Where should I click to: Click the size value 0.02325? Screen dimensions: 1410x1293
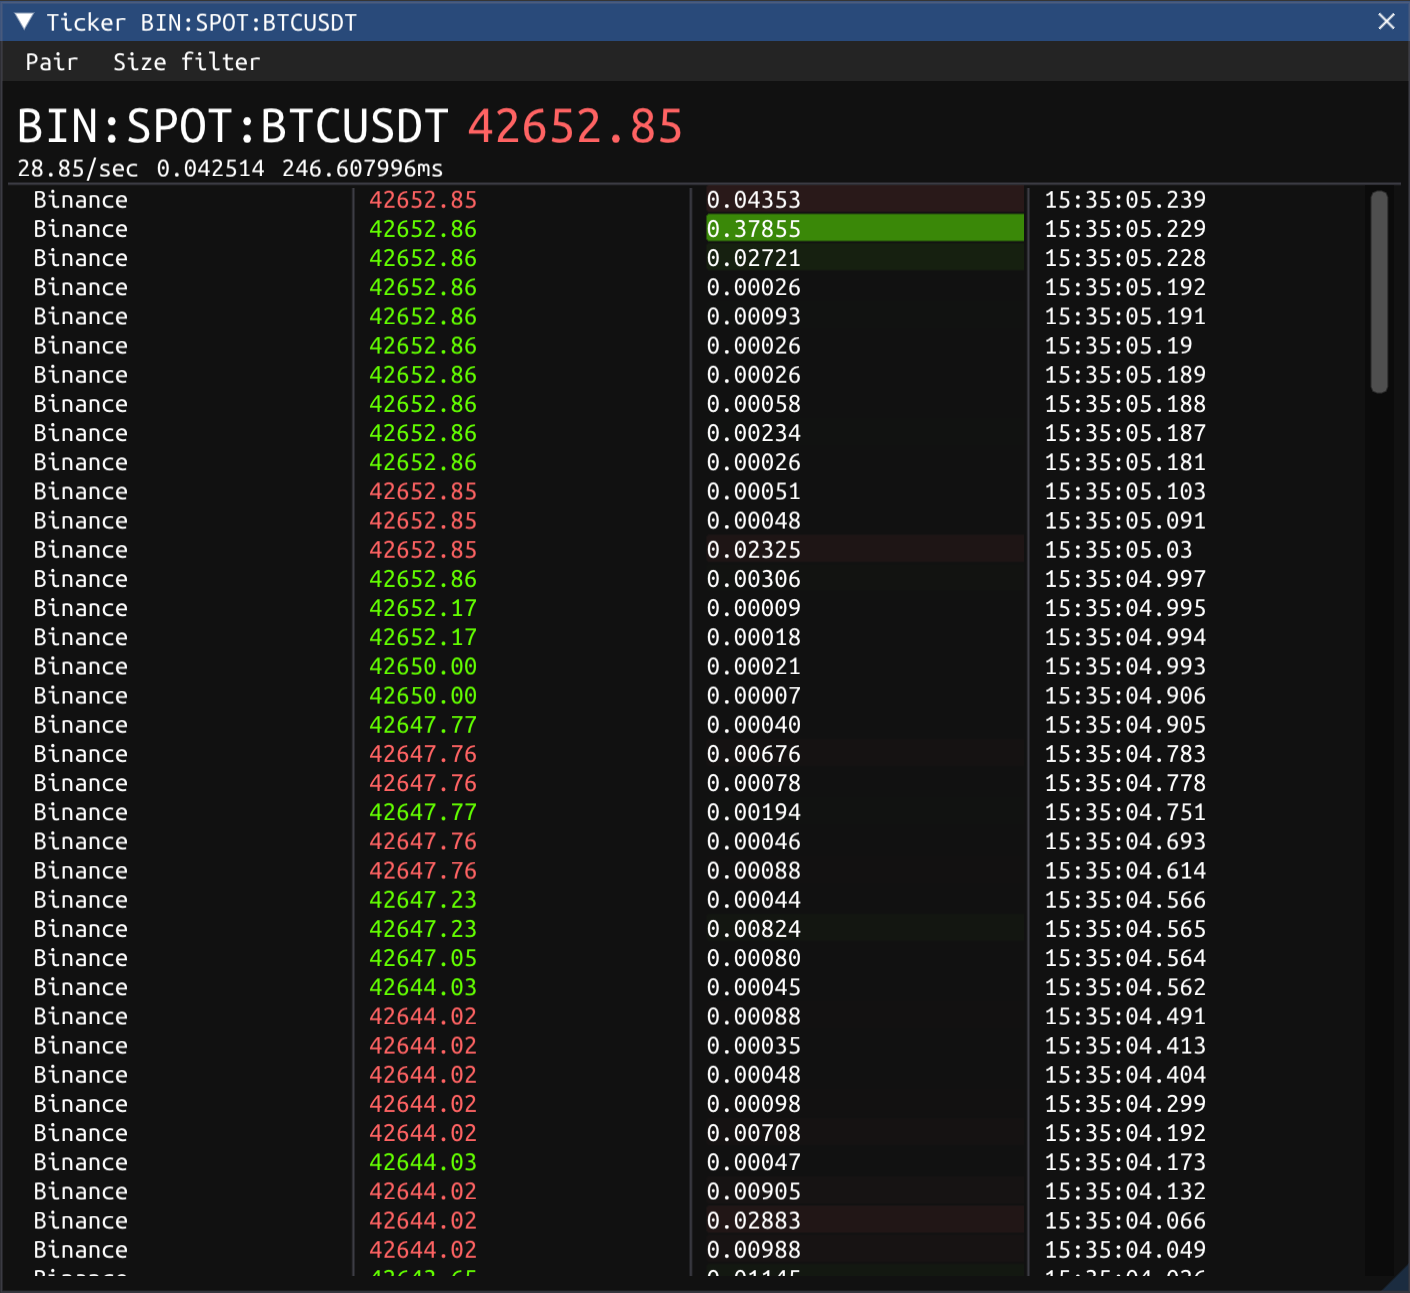point(754,550)
